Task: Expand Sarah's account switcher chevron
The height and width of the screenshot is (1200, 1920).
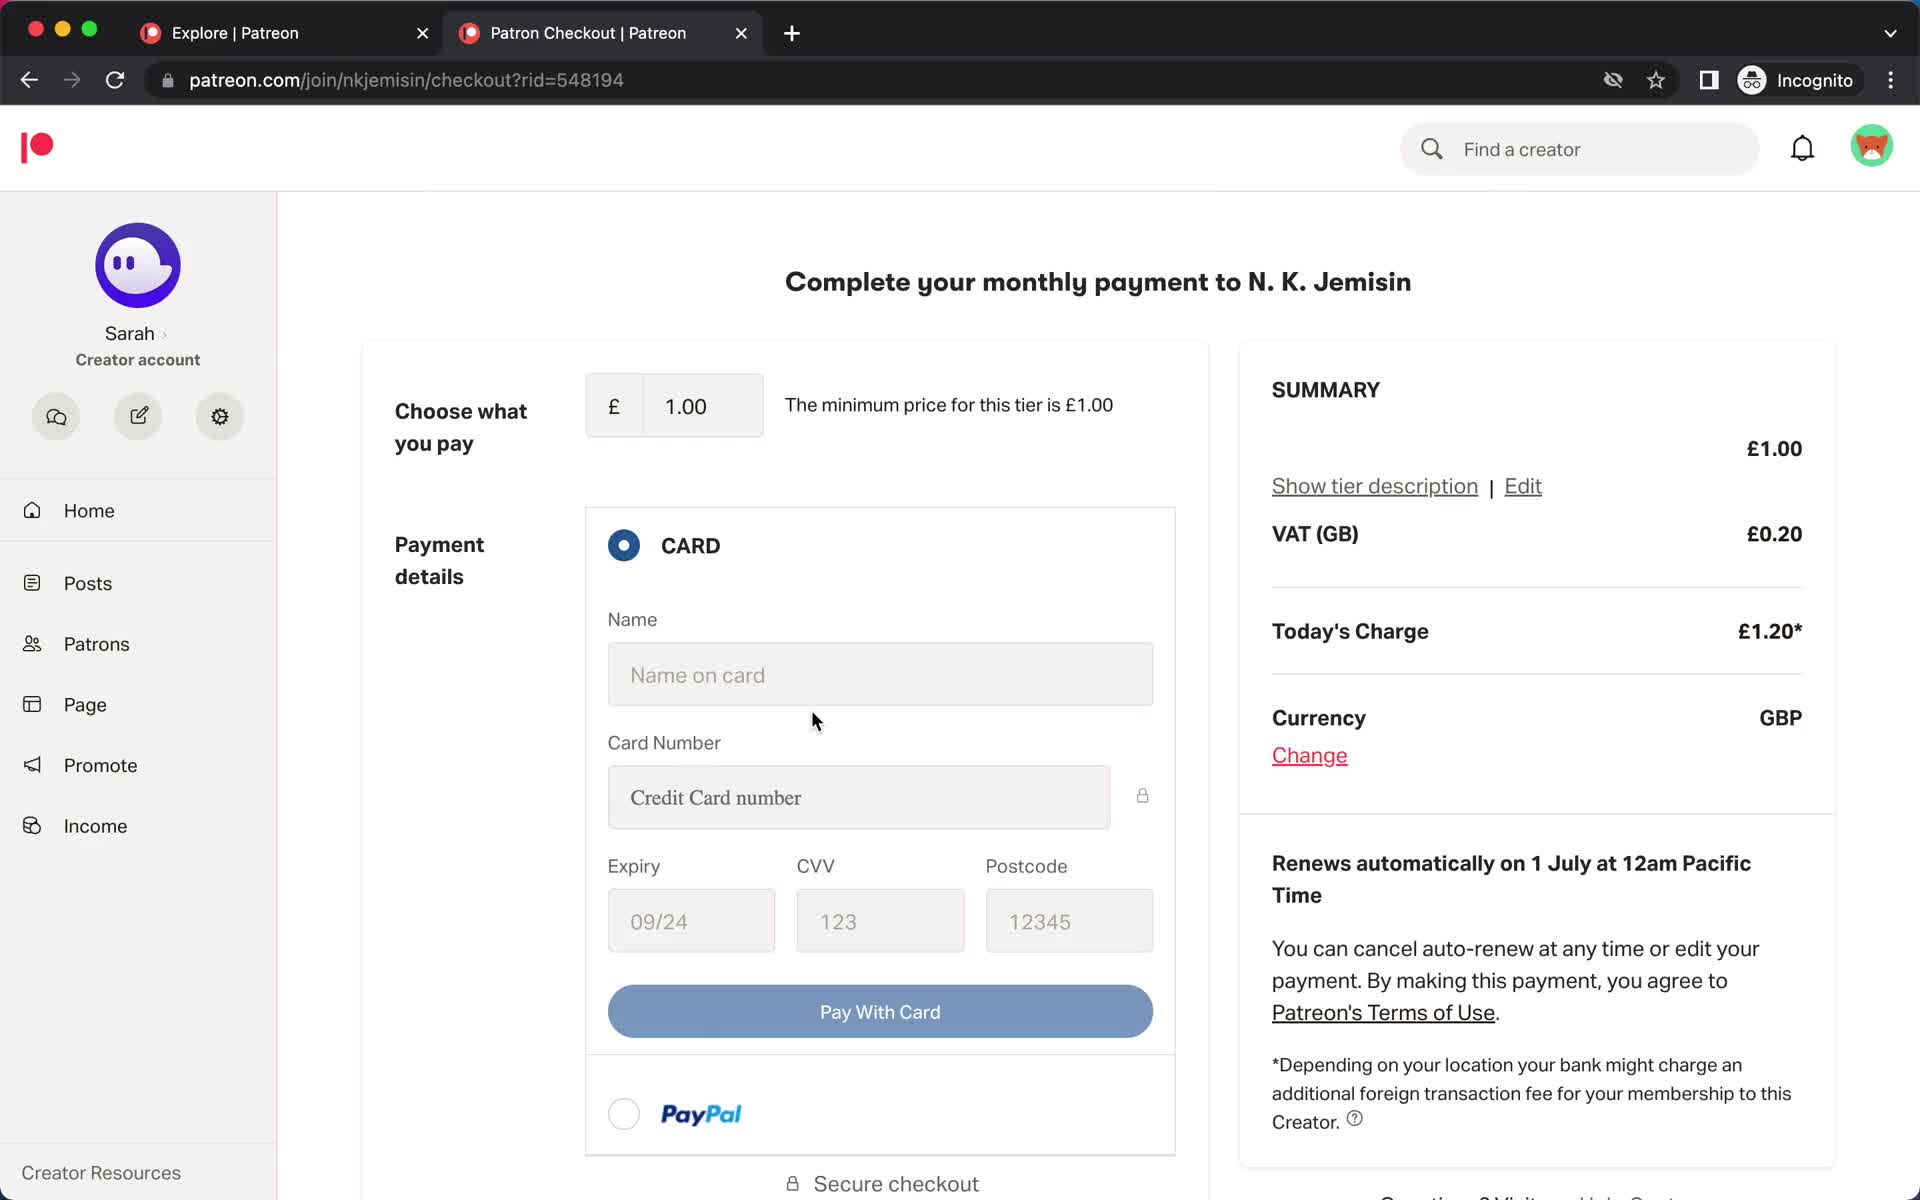Action: [x=164, y=335]
